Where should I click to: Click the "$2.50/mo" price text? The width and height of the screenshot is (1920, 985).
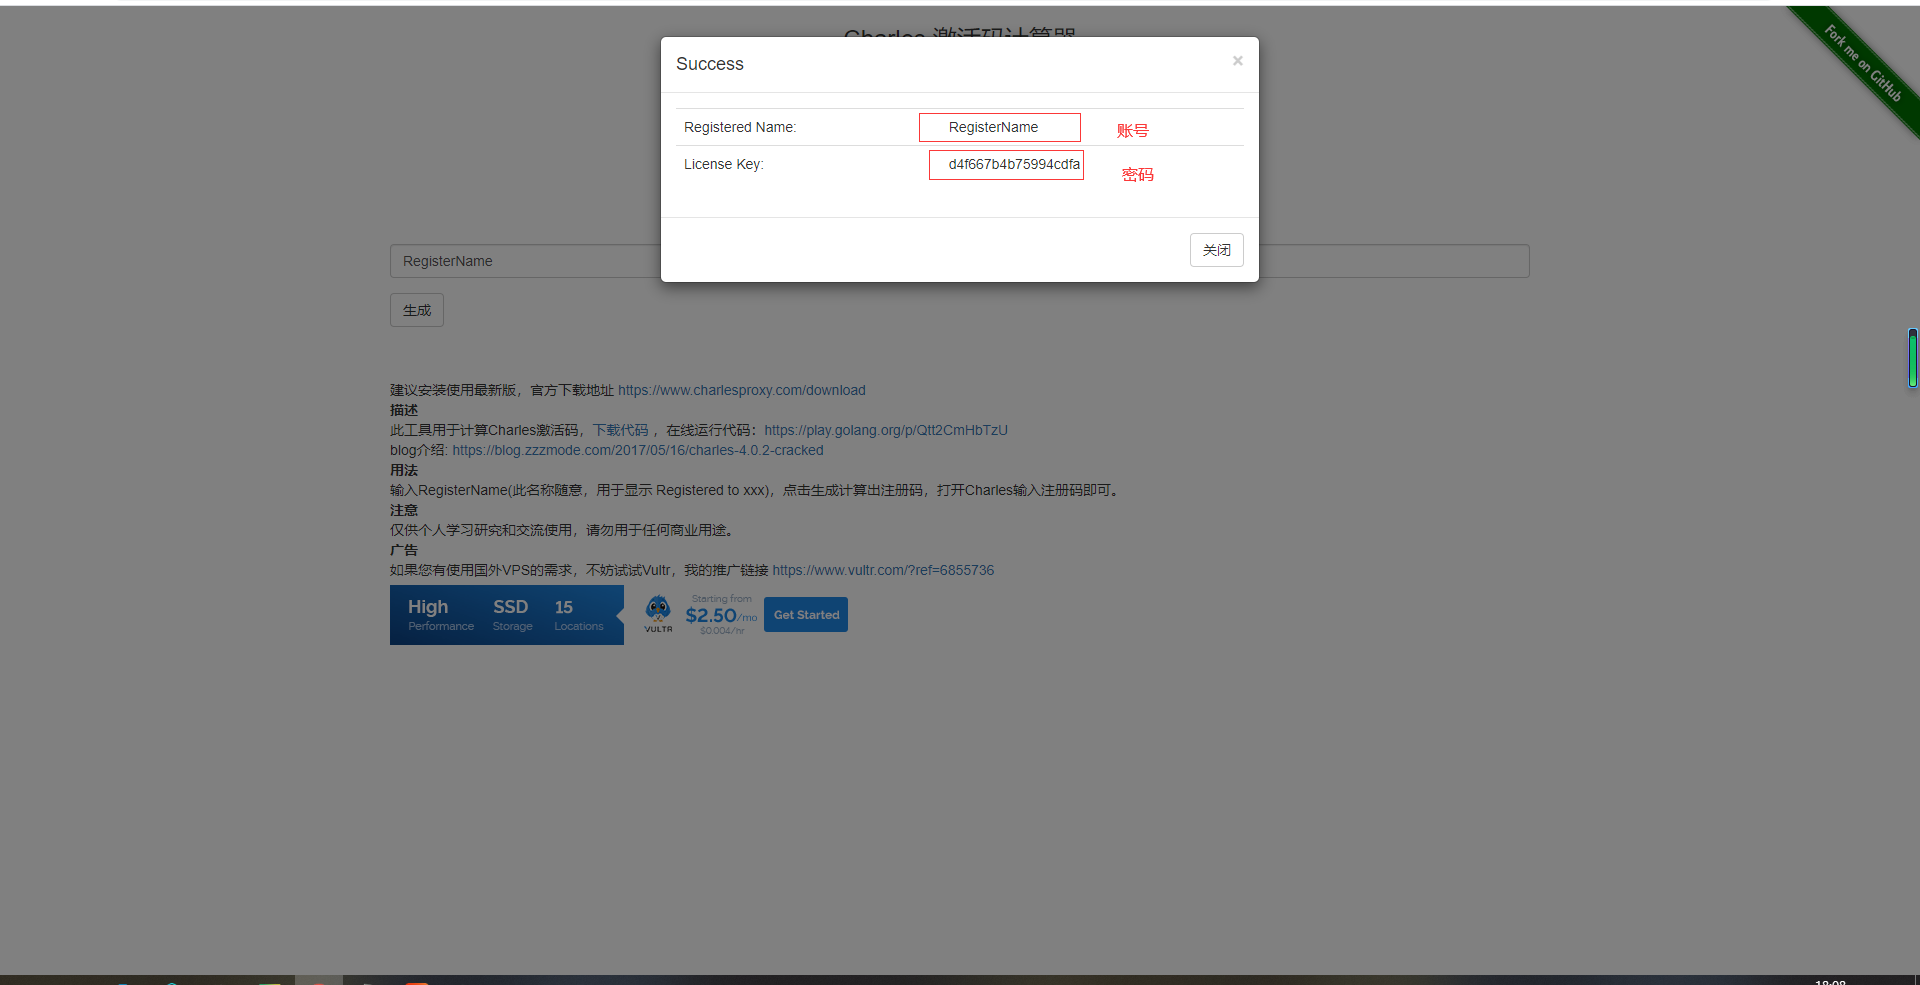point(721,616)
